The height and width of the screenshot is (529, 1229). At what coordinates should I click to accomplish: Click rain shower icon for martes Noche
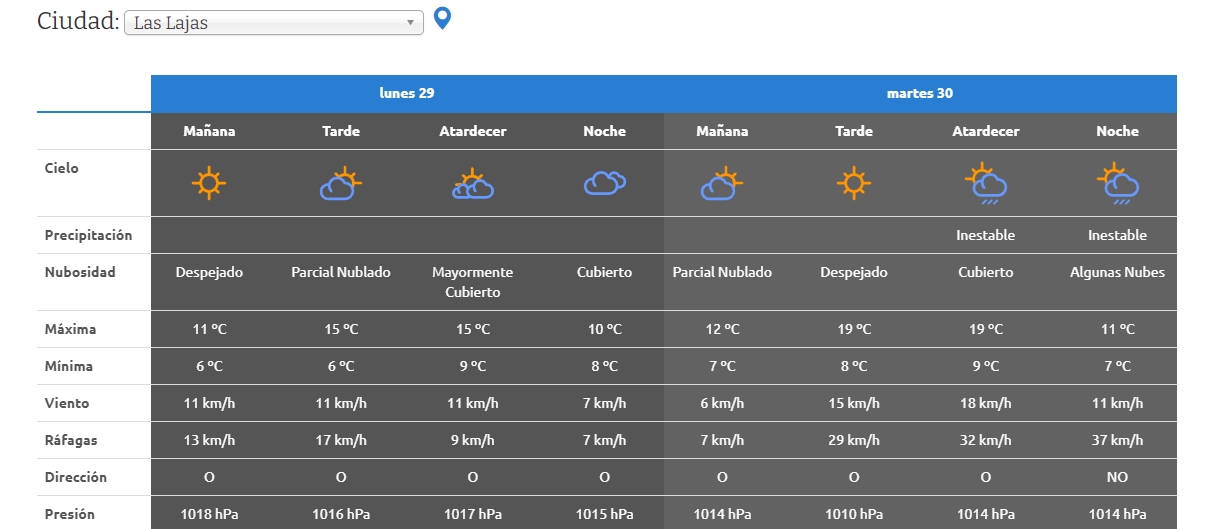pos(1117,184)
